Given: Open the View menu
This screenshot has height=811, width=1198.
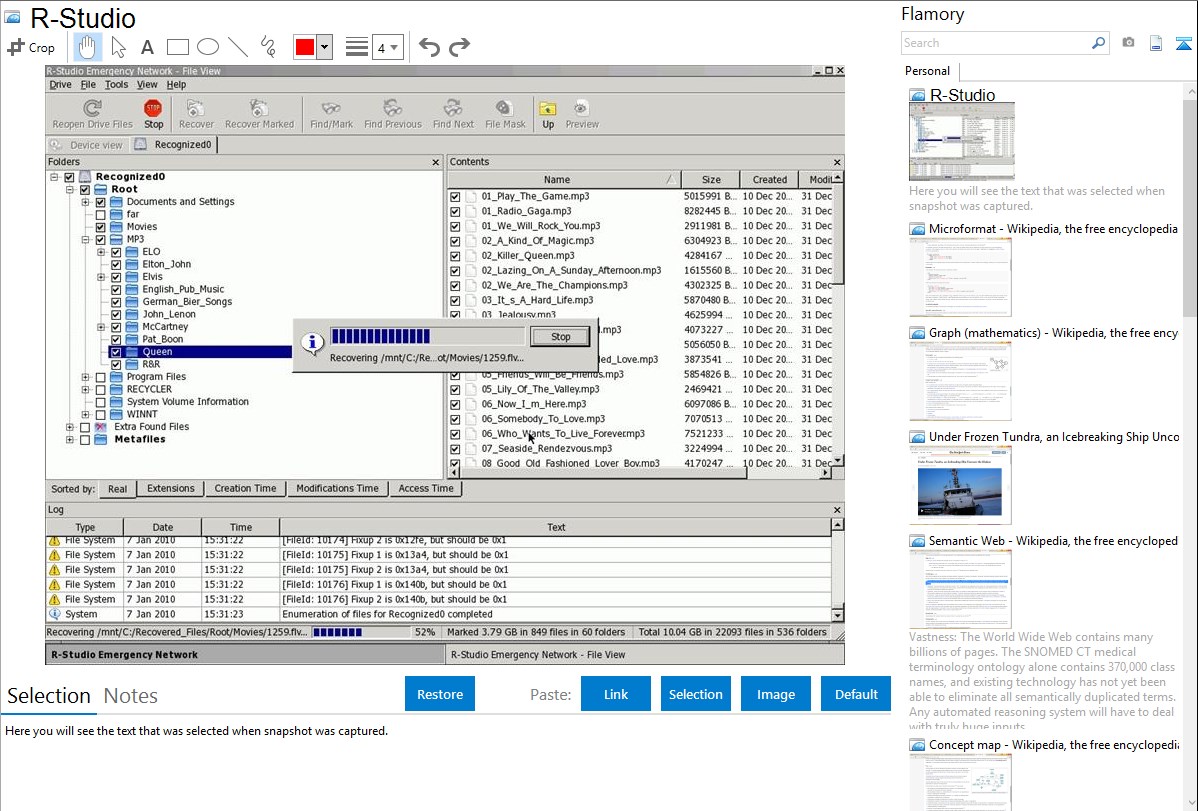Looking at the screenshot, I should (147, 85).
